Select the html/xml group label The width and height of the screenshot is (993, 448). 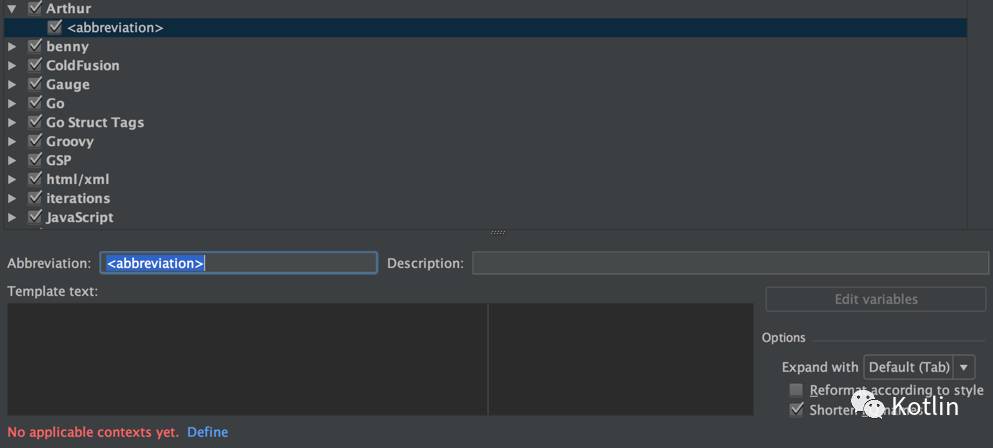click(78, 180)
